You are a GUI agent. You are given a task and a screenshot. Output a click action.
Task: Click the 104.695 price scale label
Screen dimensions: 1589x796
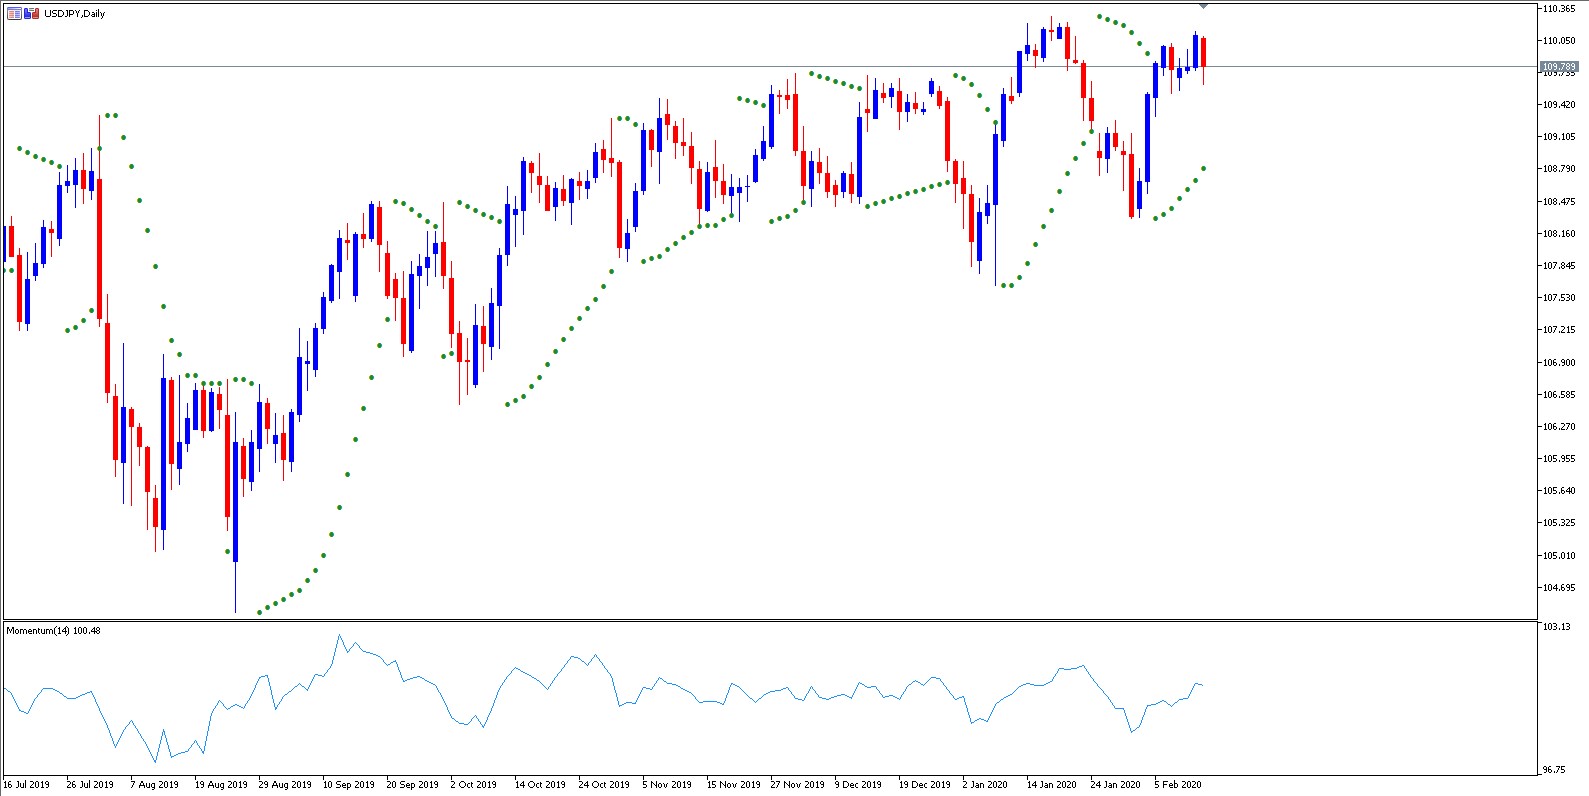1559,588
